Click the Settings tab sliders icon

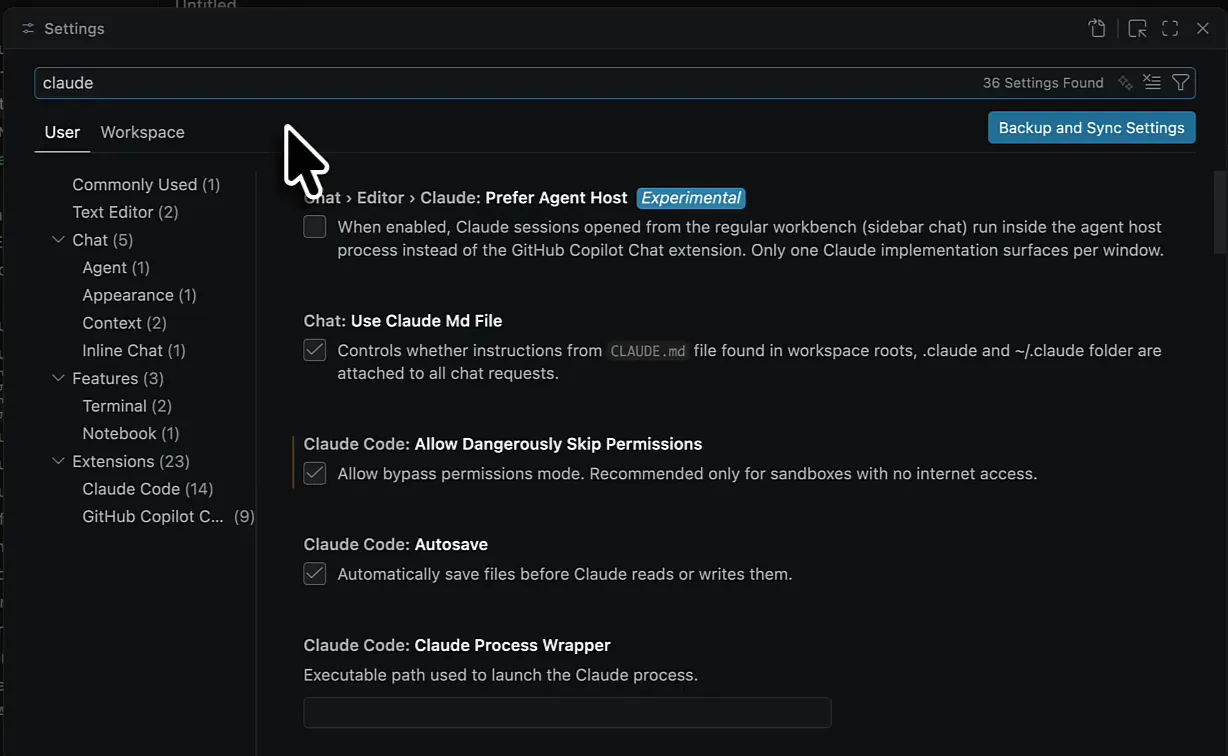pyautogui.click(x=28, y=29)
